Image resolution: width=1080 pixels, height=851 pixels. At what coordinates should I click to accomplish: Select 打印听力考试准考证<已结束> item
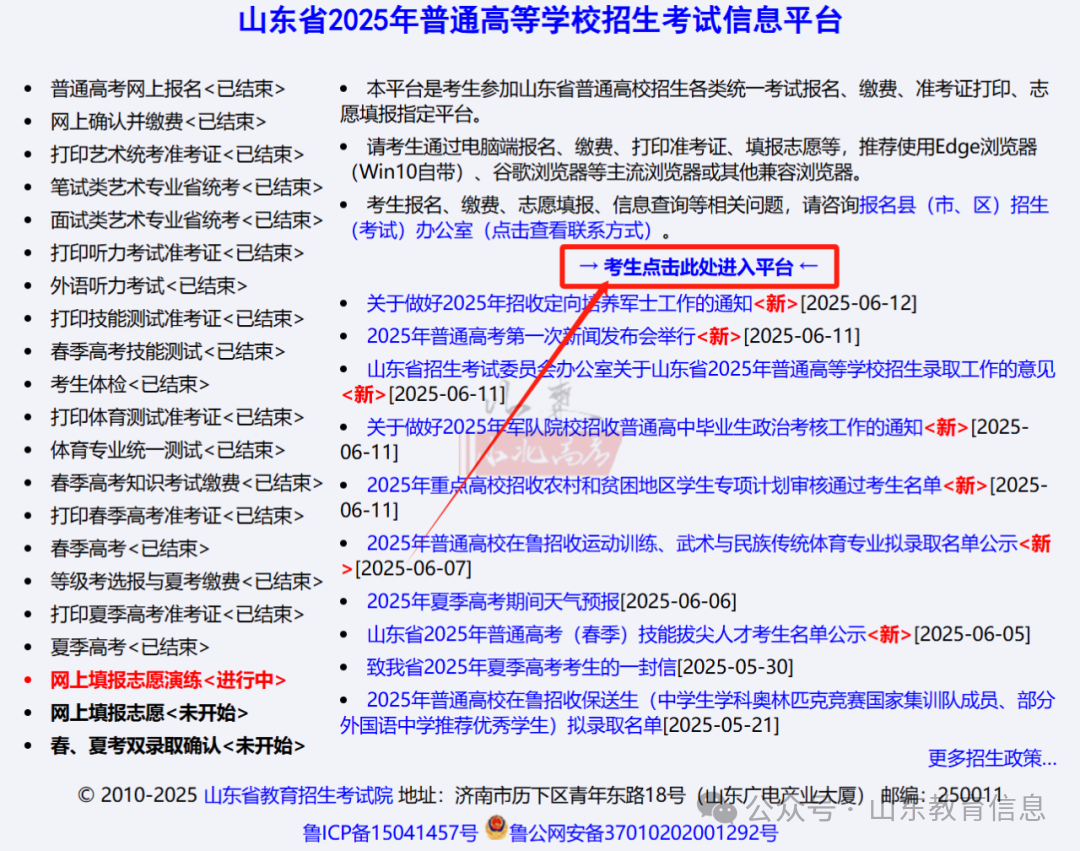click(x=177, y=253)
